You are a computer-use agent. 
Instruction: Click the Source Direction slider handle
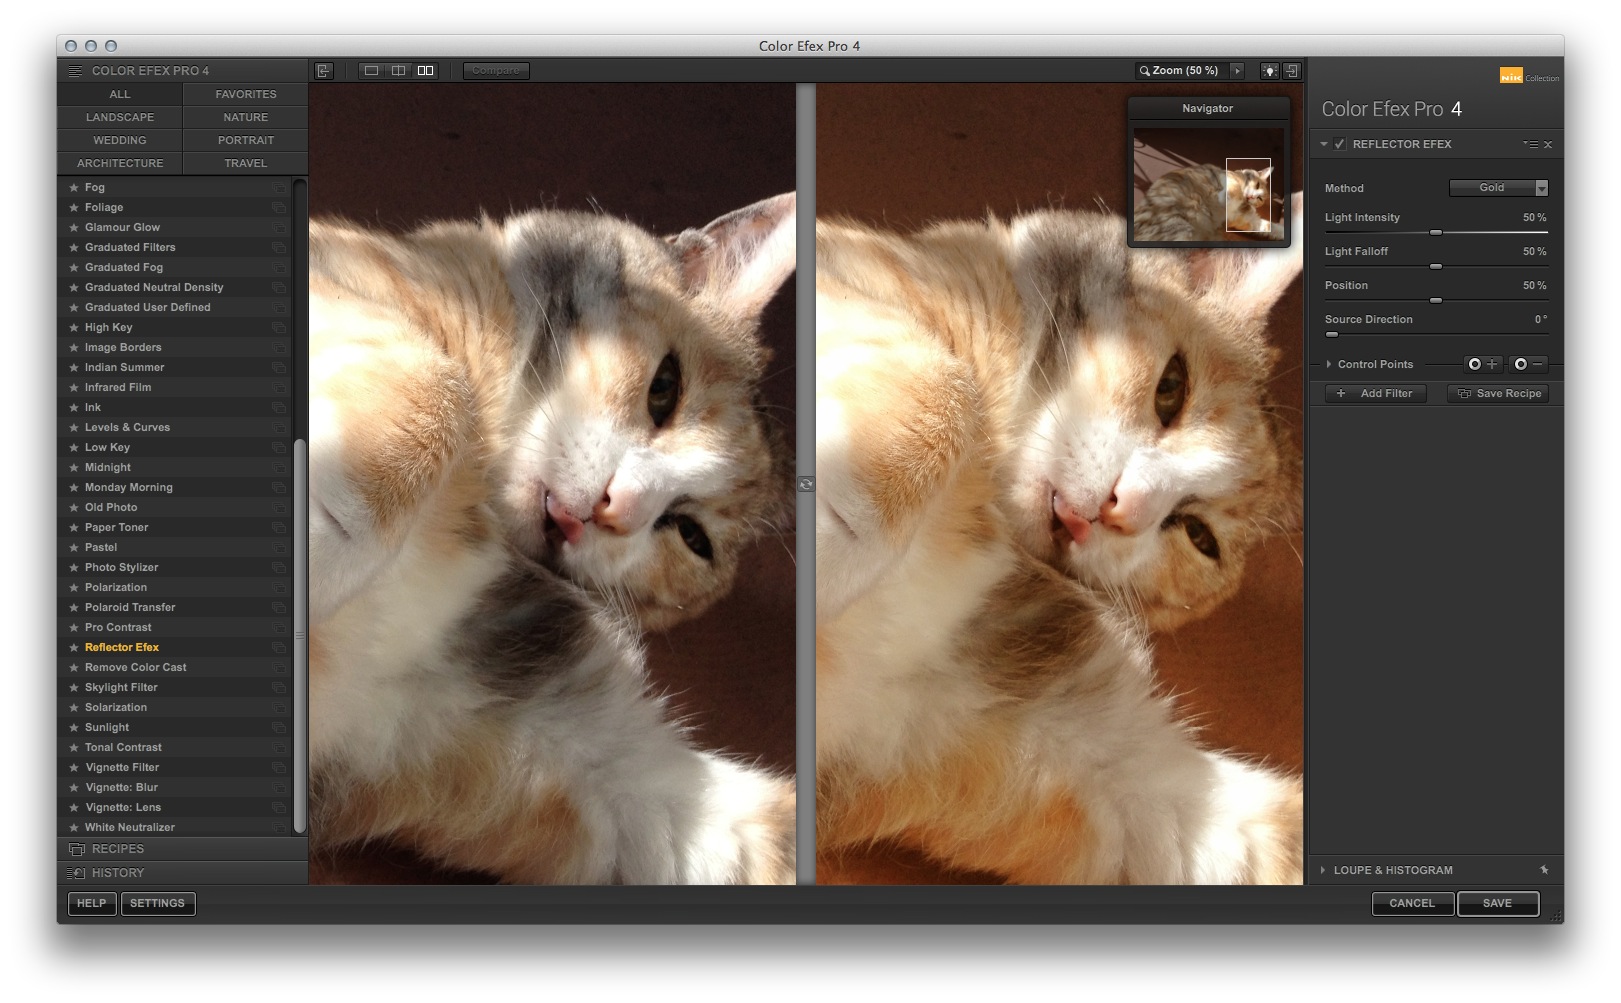click(1331, 334)
